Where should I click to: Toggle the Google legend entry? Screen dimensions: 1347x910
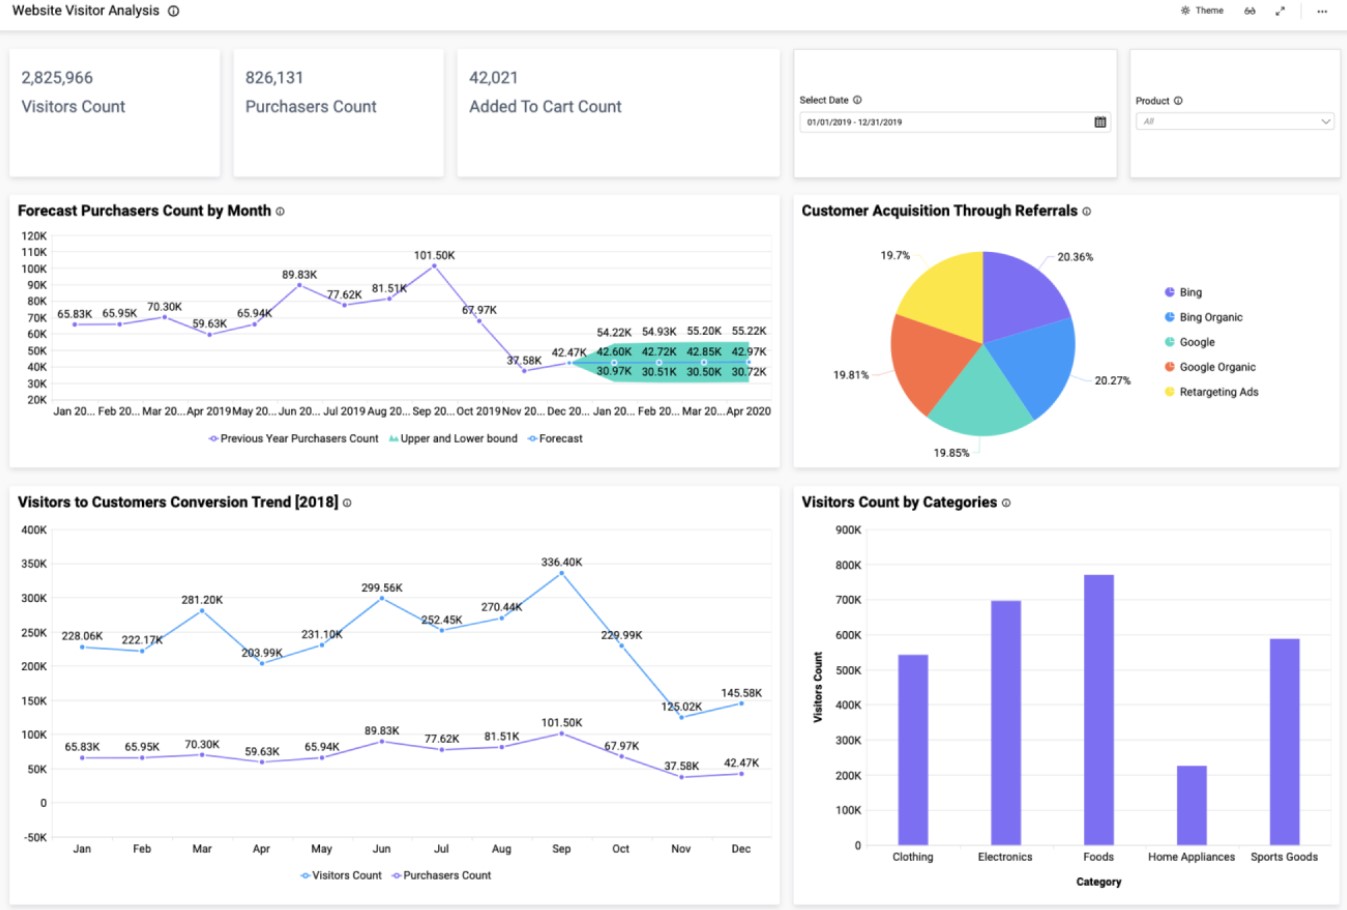click(1189, 342)
